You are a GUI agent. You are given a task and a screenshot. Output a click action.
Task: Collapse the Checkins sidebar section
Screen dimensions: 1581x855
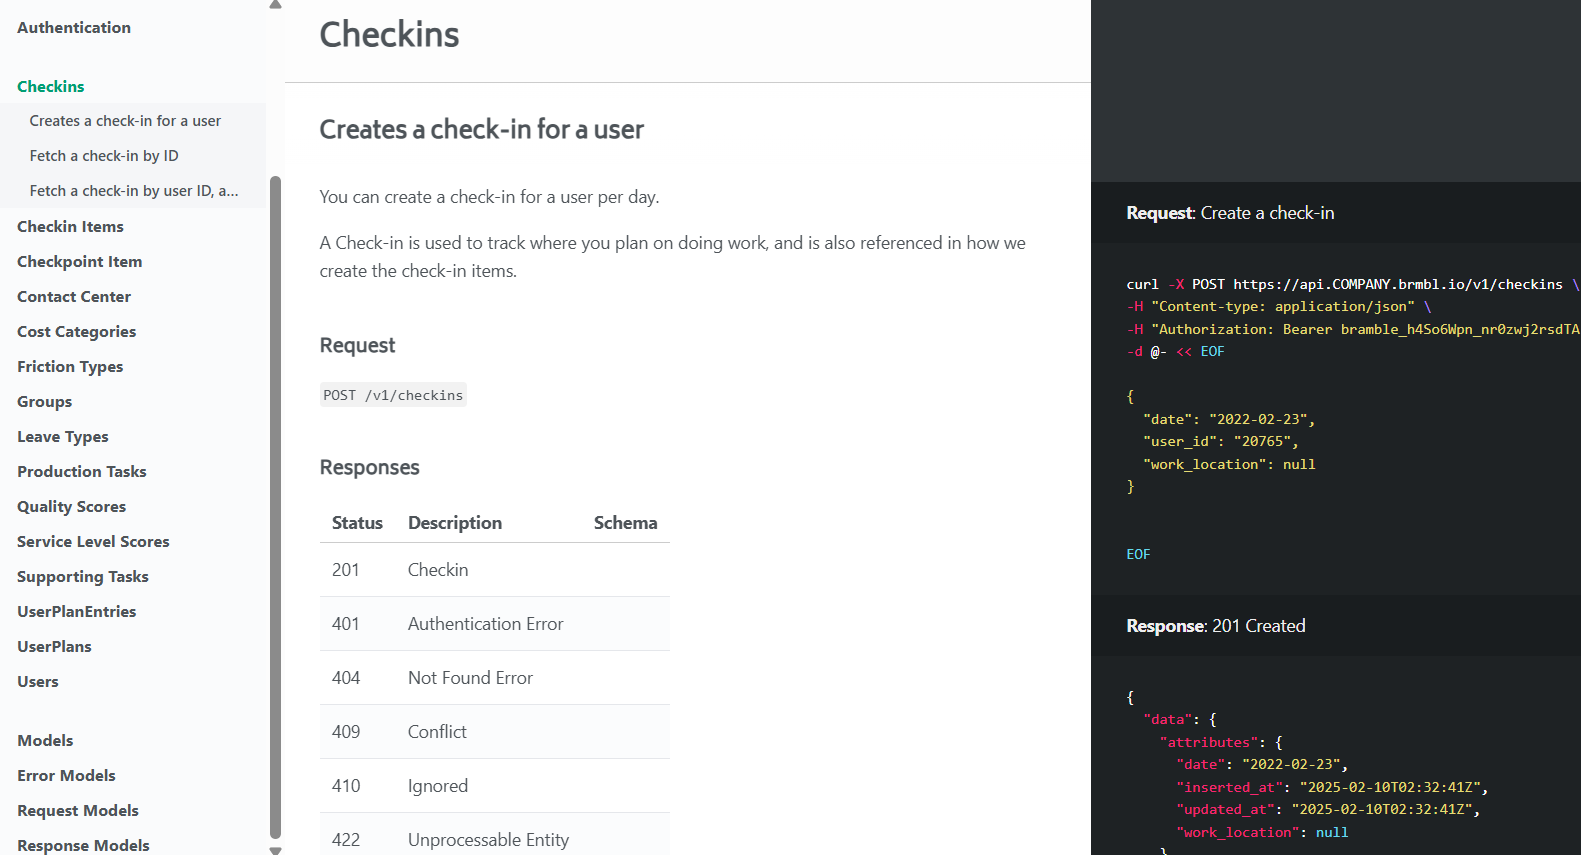tap(51, 87)
